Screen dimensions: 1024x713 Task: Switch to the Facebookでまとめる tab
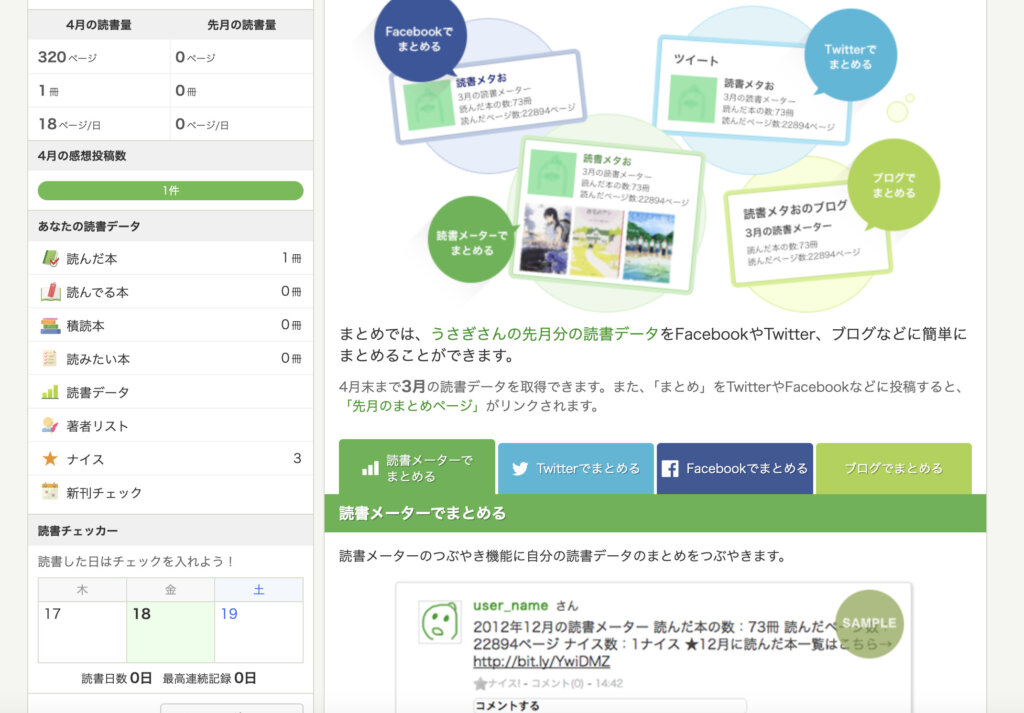point(735,469)
